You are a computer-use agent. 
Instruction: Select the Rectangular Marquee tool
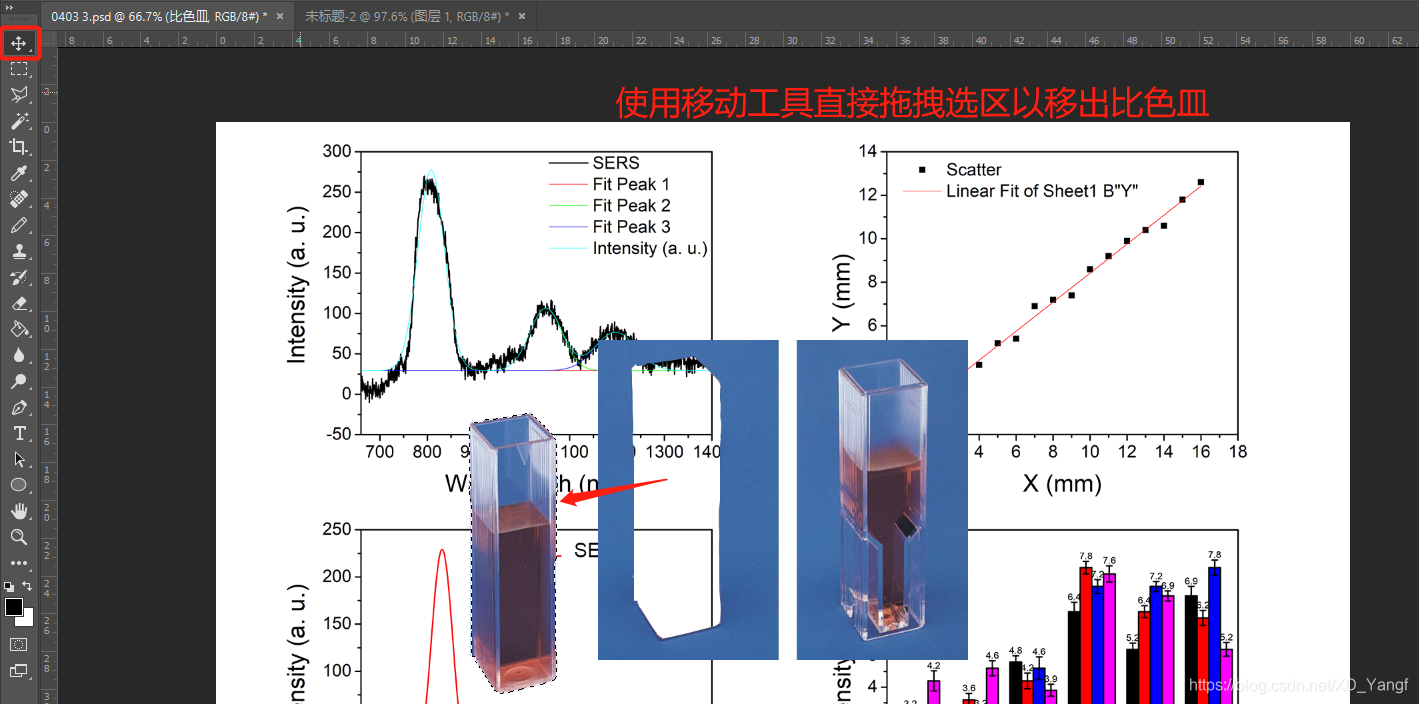[19, 69]
